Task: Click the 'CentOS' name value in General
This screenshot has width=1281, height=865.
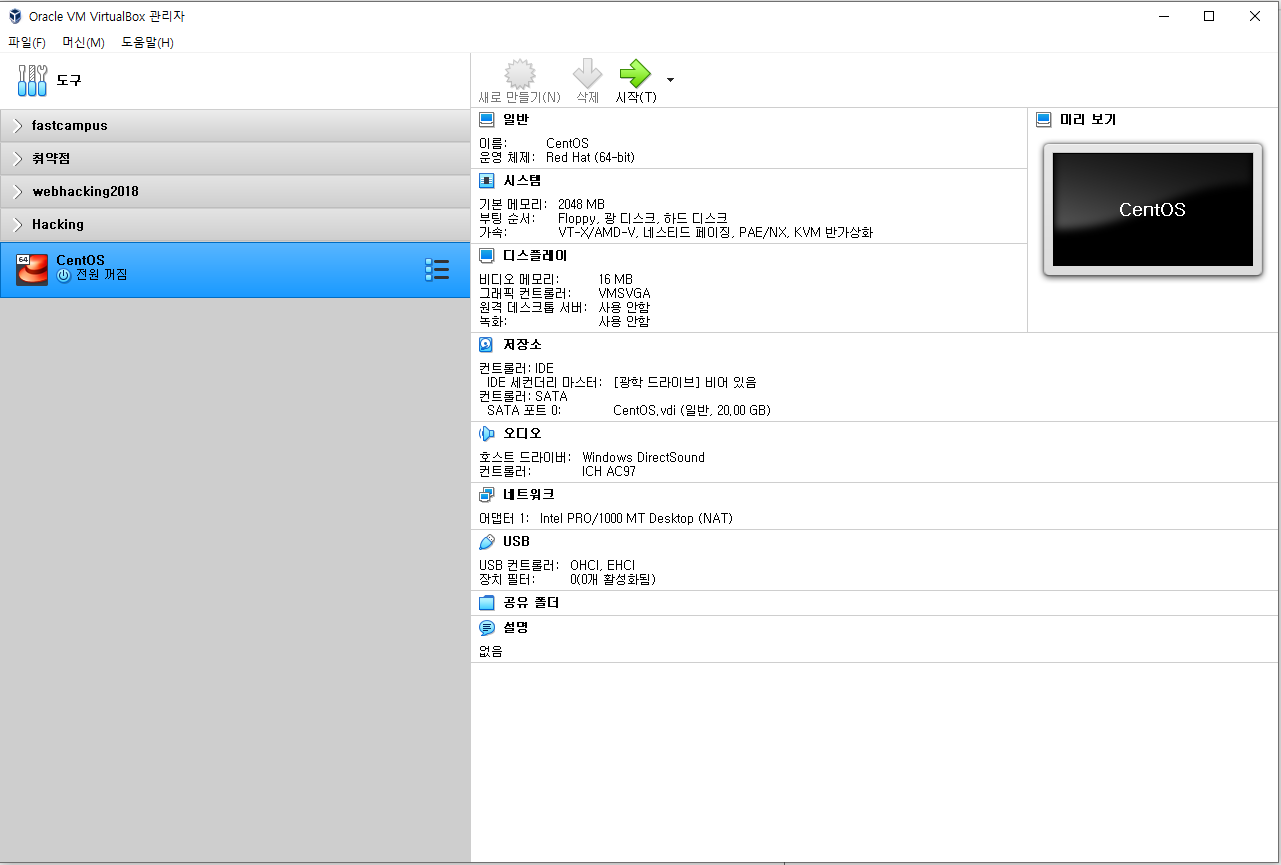Action: (567, 144)
